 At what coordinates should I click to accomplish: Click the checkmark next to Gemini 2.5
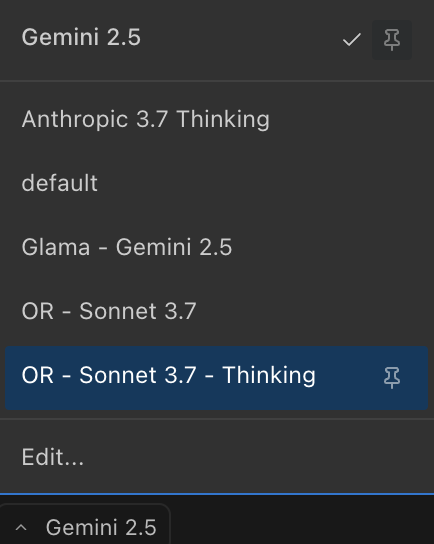point(352,40)
